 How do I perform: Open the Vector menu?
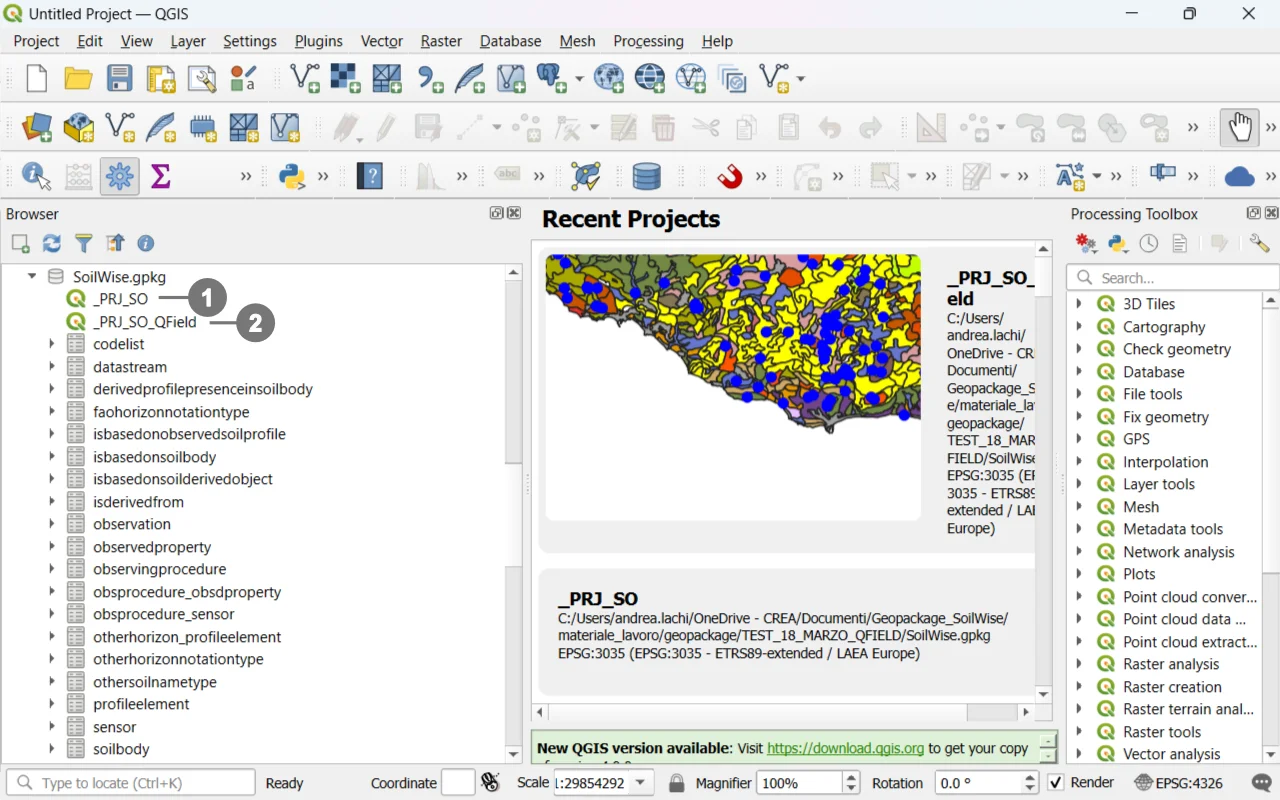[x=381, y=41]
